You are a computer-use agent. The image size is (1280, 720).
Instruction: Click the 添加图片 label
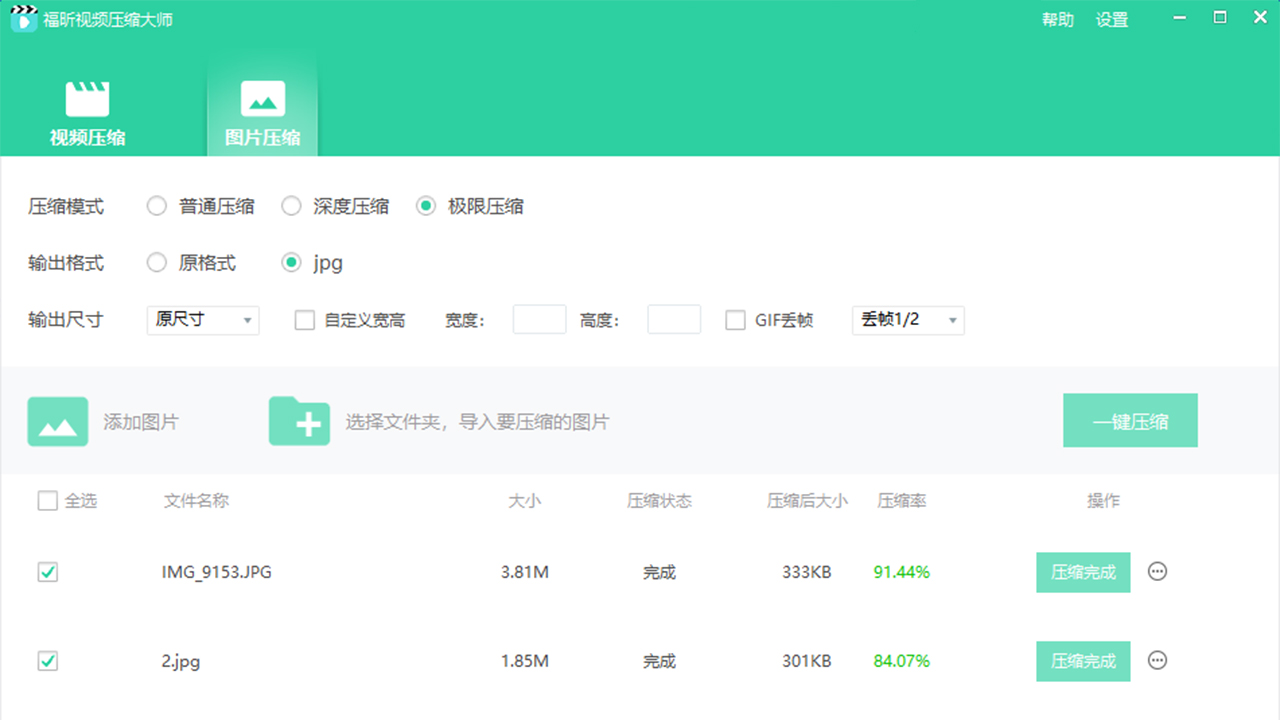141,422
